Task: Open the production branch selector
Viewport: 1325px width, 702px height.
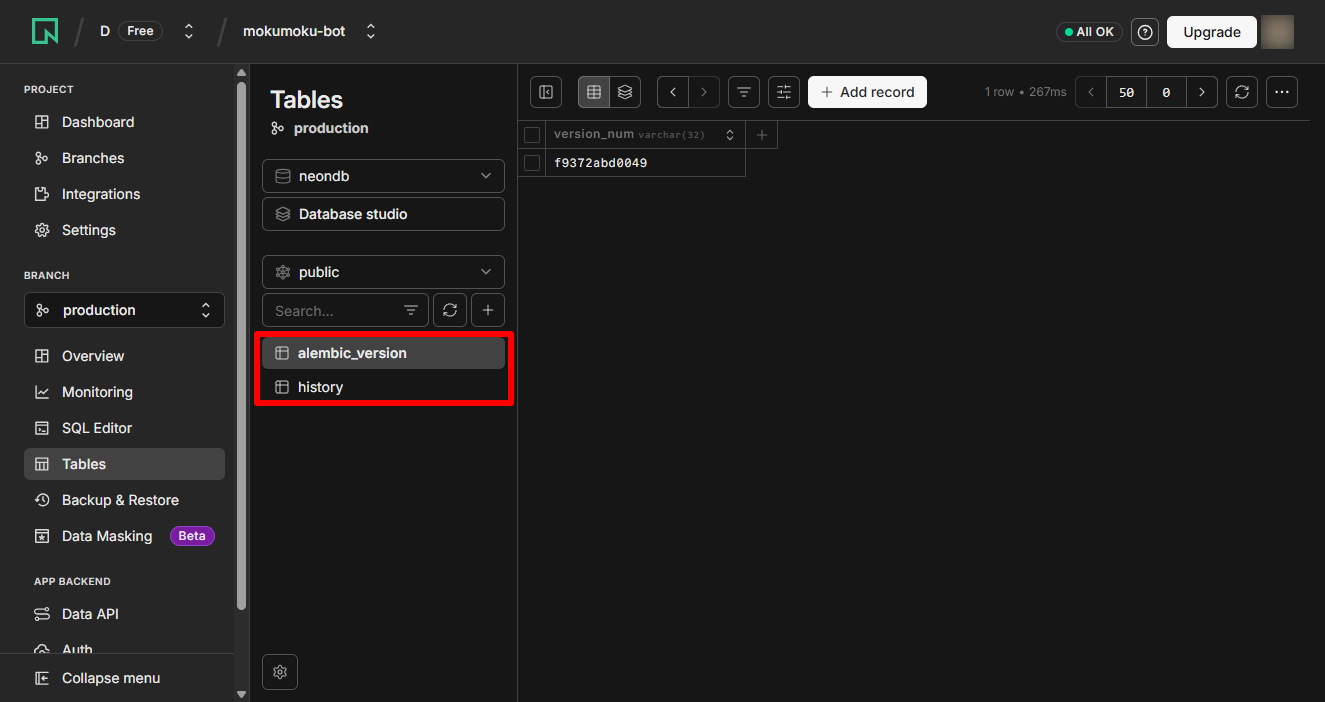Action: 124,310
